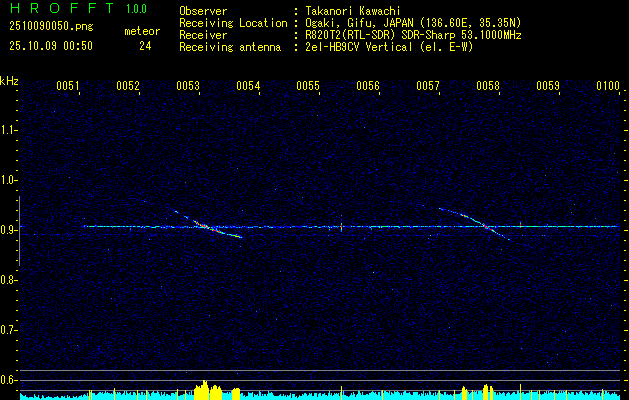The image size is (629, 400).
Task: Click the 0055 time marker
Action: [308, 86]
